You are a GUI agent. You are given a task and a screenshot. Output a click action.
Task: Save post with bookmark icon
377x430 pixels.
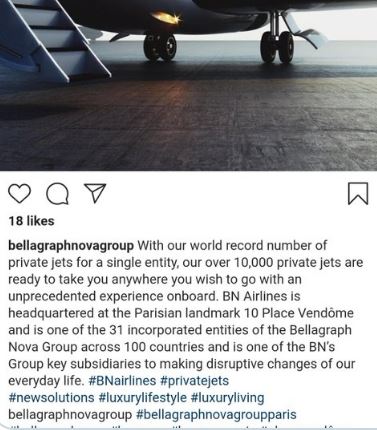(358, 193)
